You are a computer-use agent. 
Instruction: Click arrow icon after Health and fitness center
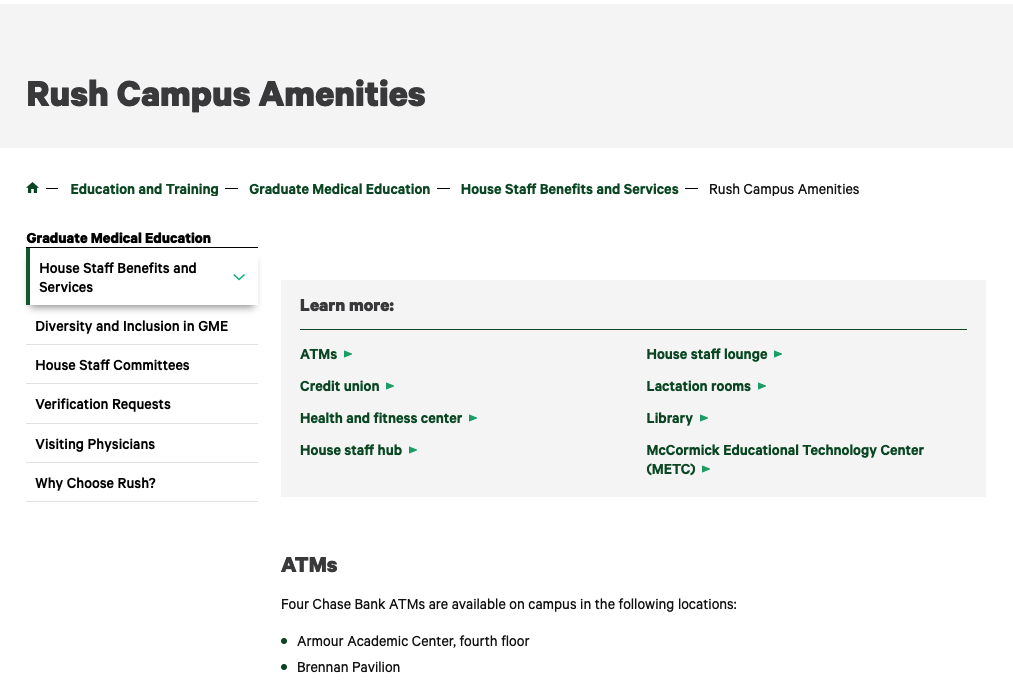tap(473, 418)
